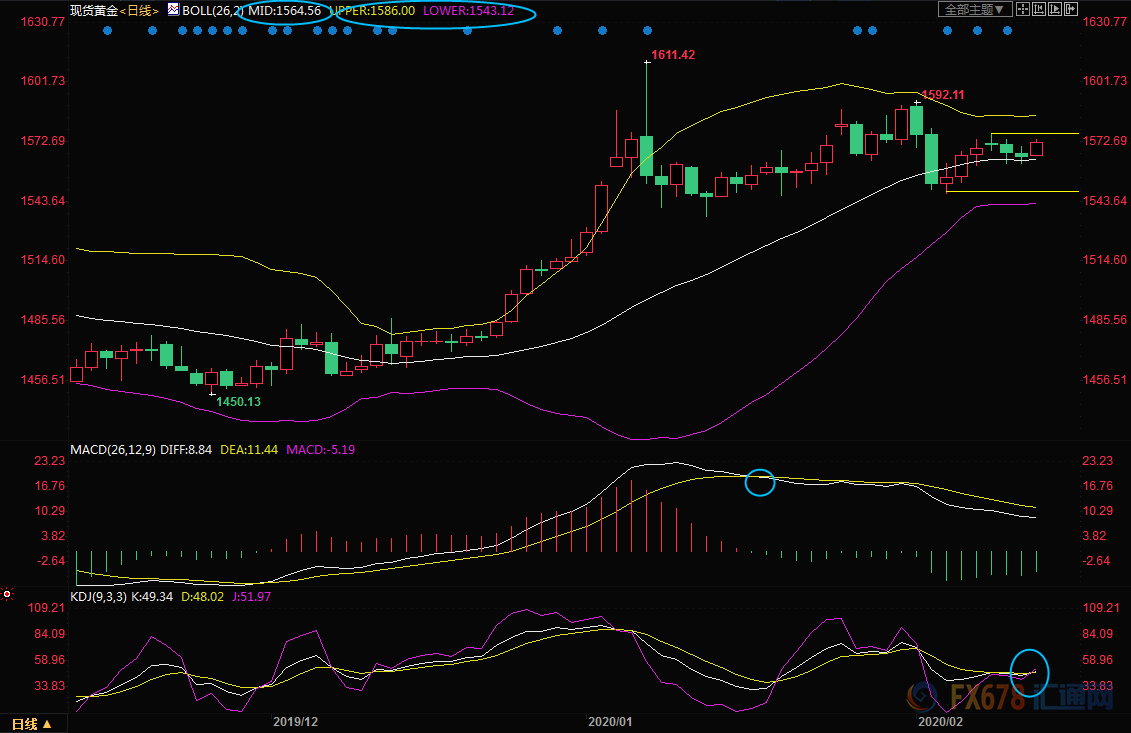1131x733 pixels.
Task: Click the last red candle of the price chart
Action: pyautogui.click(x=1037, y=149)
